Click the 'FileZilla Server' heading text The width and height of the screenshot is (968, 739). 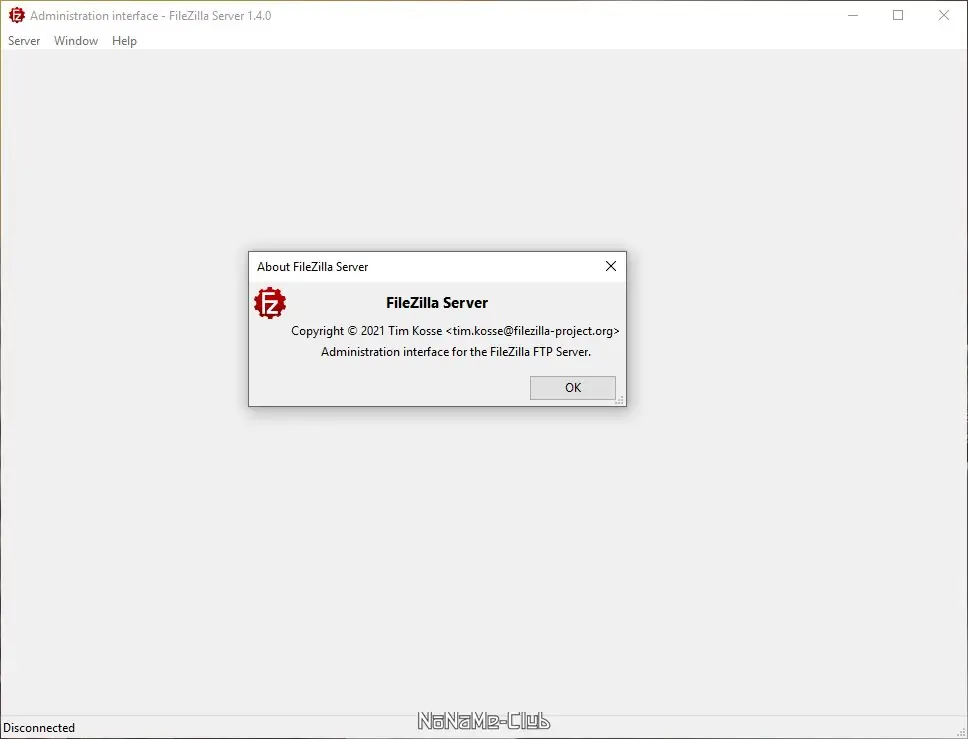(x=436, y=303)
